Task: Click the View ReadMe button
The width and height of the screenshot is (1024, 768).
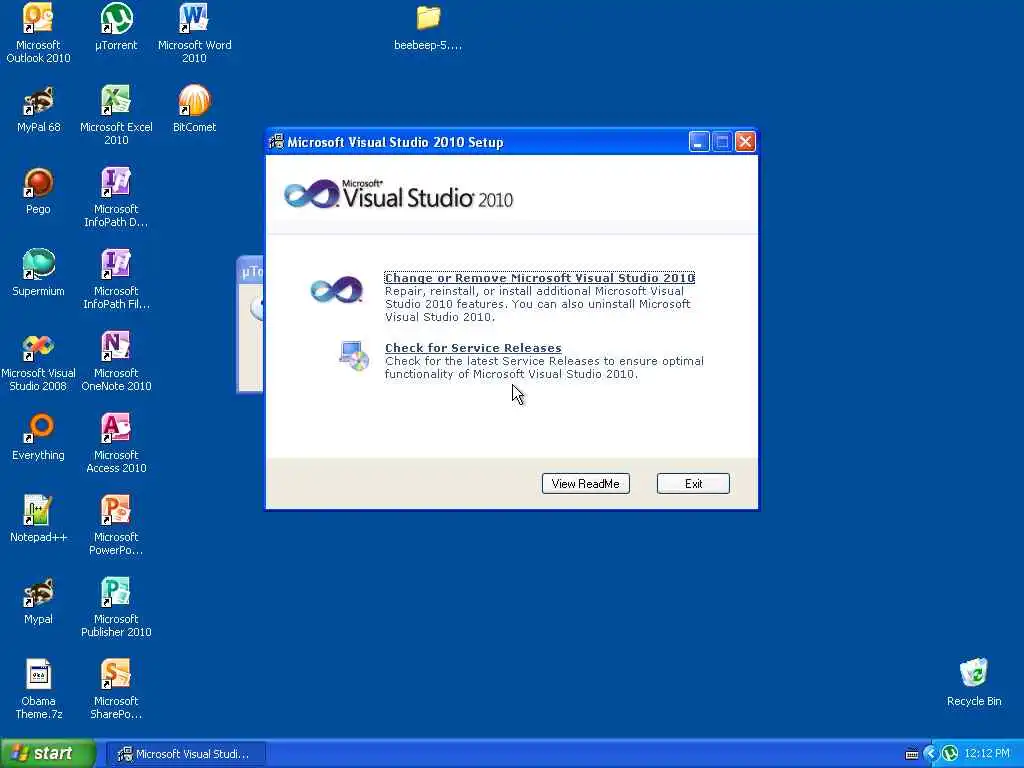Action: click(x=586, y=484)
